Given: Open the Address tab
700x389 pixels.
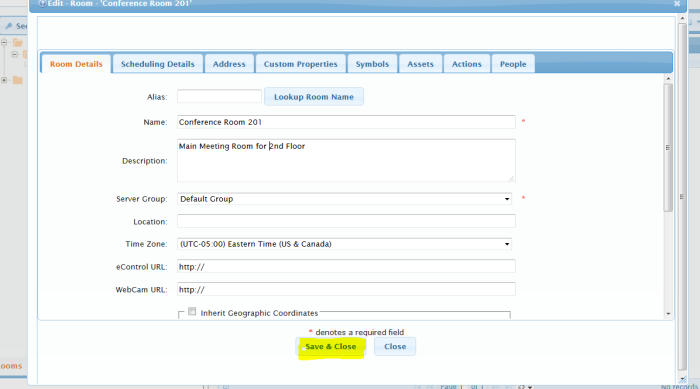Looking at the screenshot, I should (x=229, y=64).
